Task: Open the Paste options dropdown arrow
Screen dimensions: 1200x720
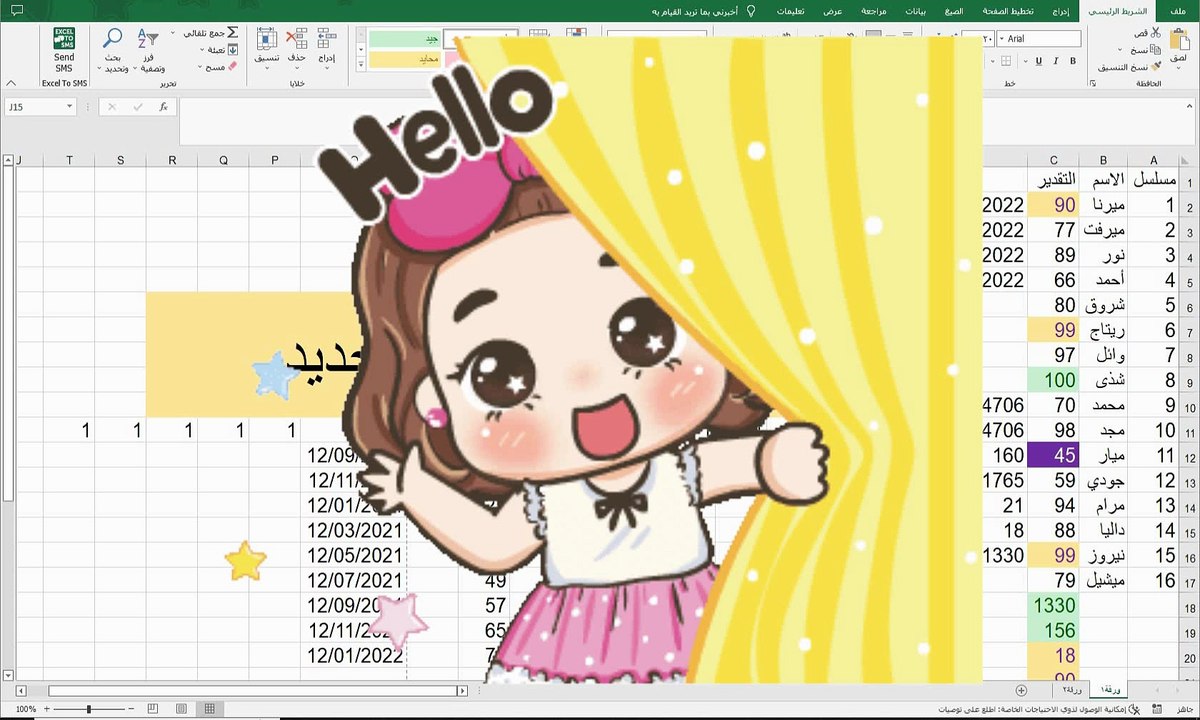Action: pyautogui.click(x=1178, y=68)
